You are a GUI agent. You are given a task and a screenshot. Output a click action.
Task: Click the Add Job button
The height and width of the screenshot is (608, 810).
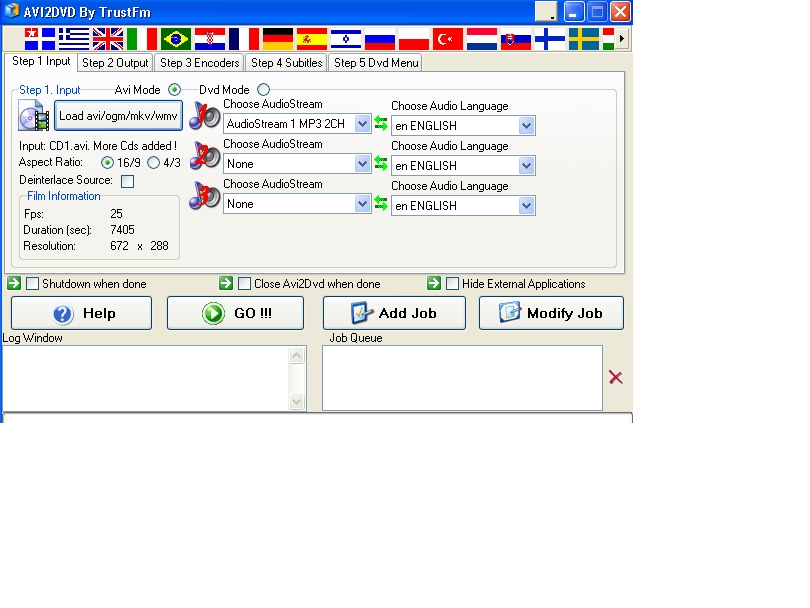click(394, 313)
